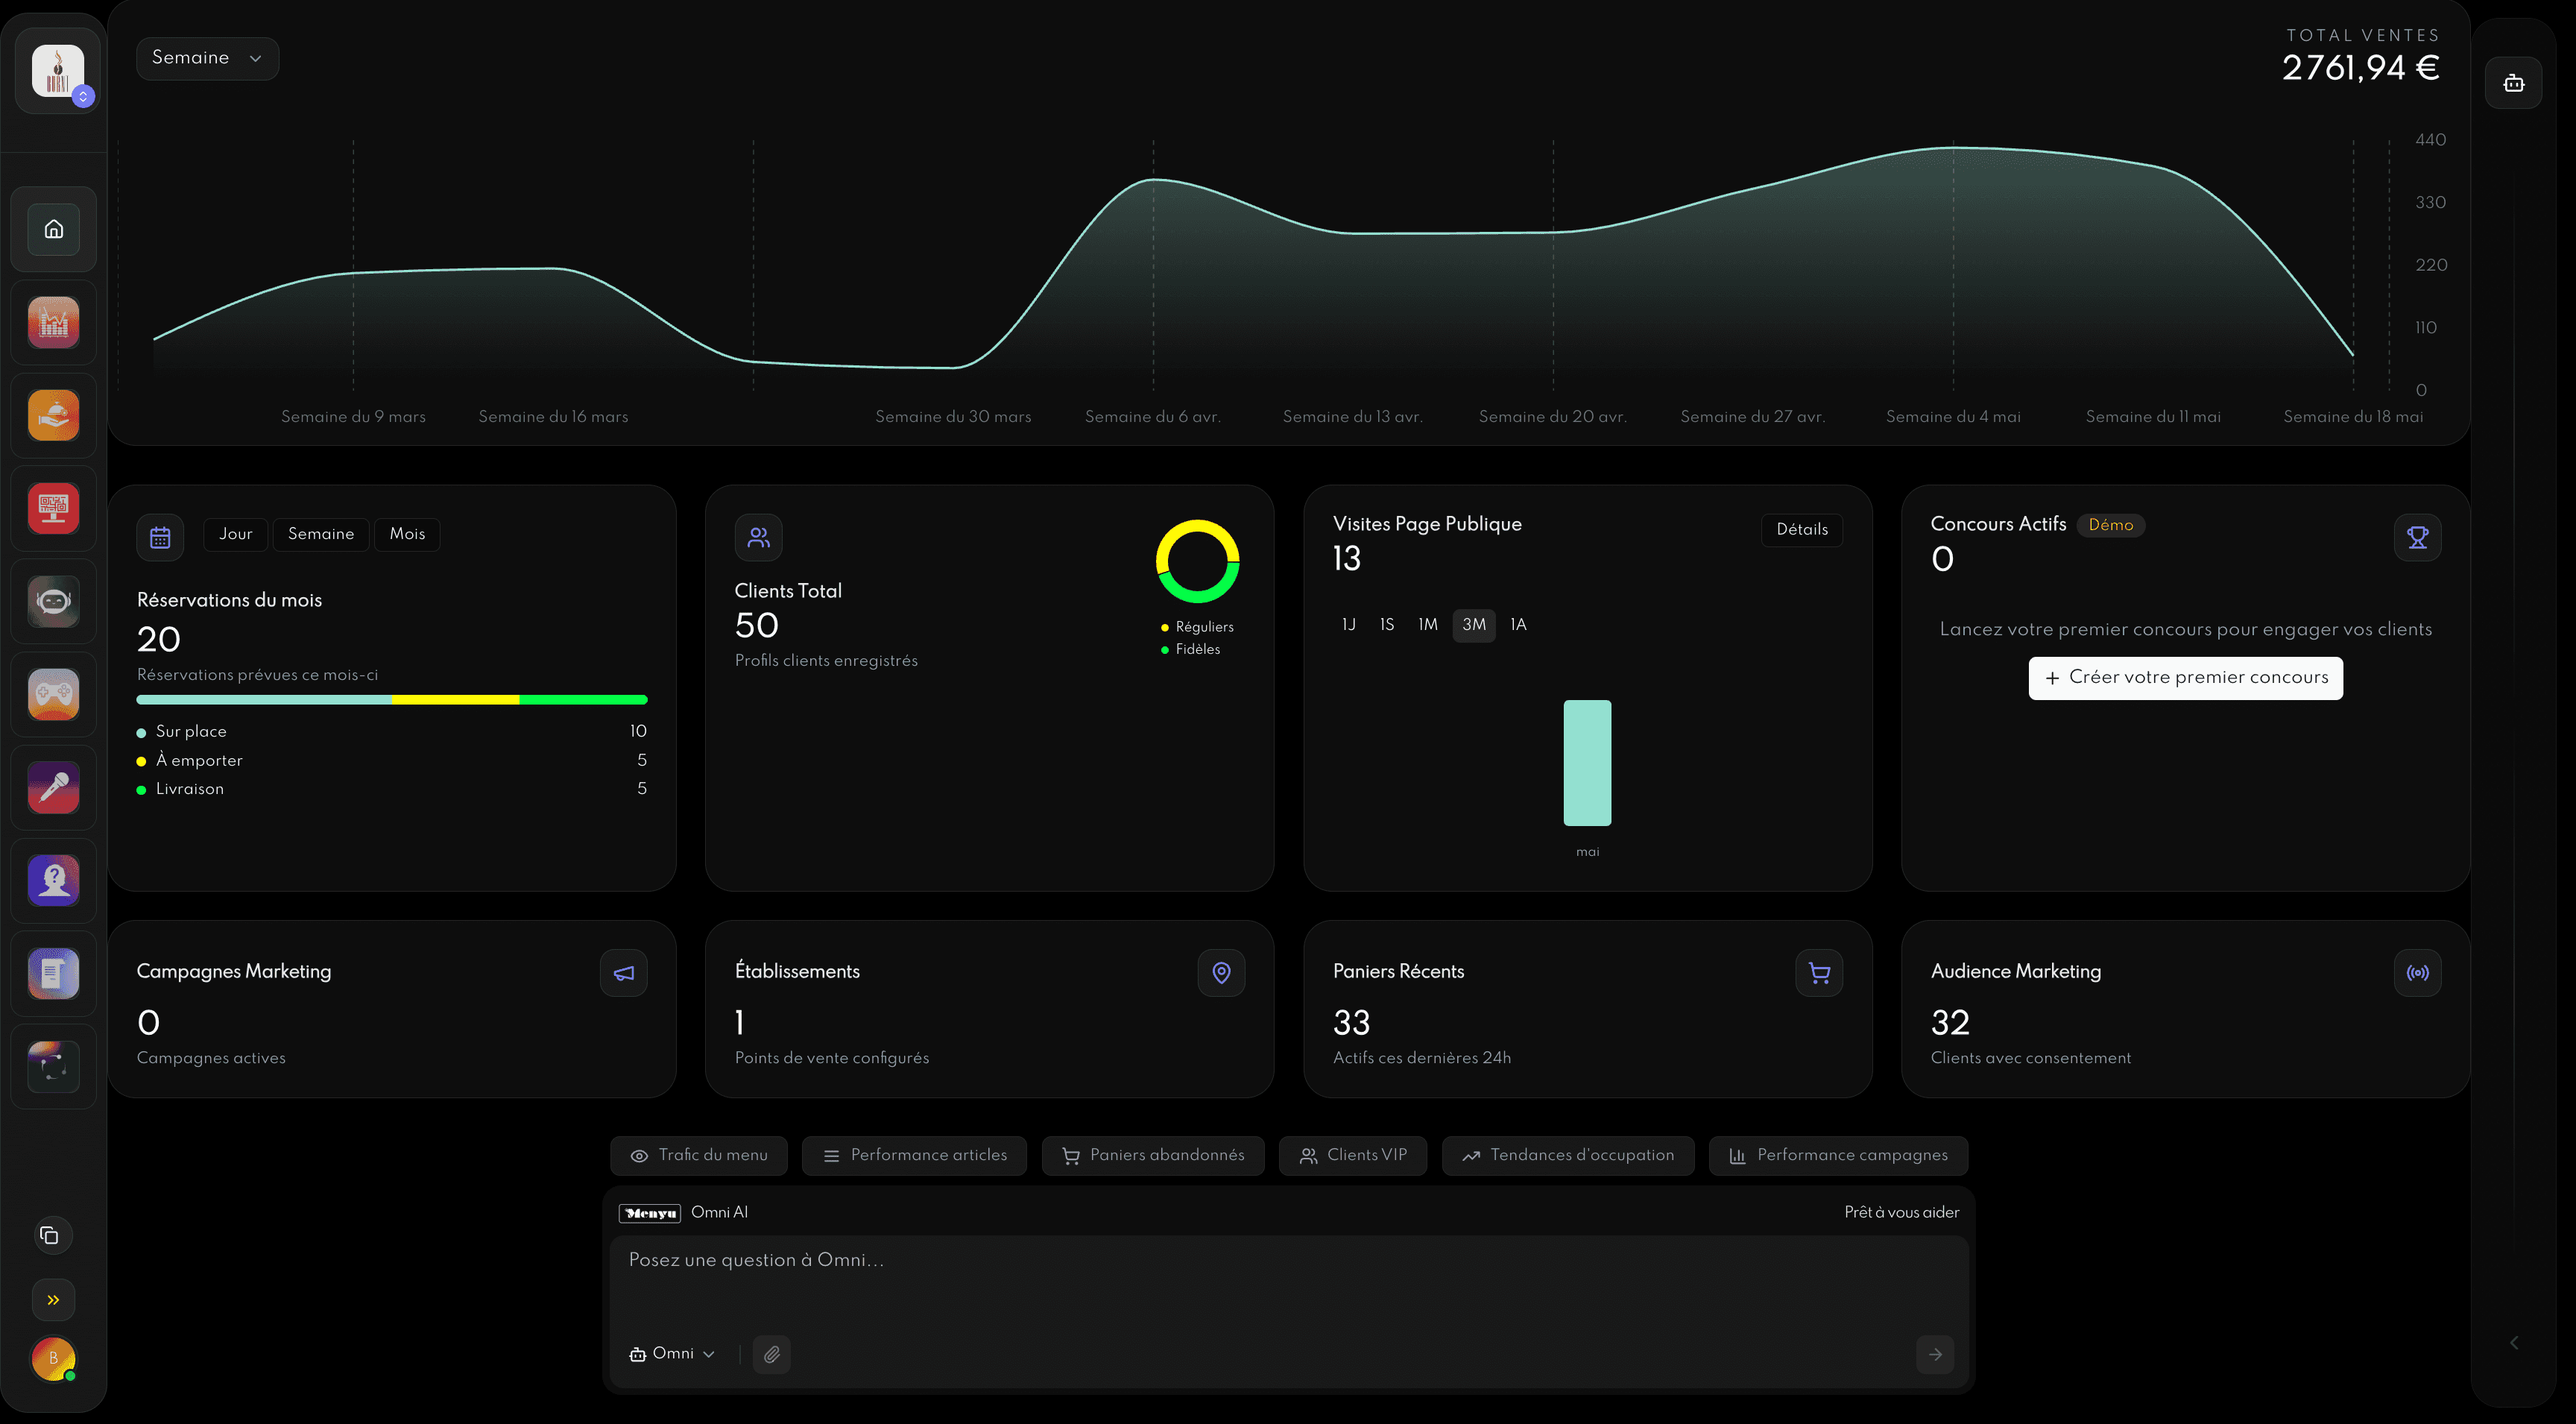Choose the Performance campagnes suggestion
The image size is (2576, 1424).
1839,1156
